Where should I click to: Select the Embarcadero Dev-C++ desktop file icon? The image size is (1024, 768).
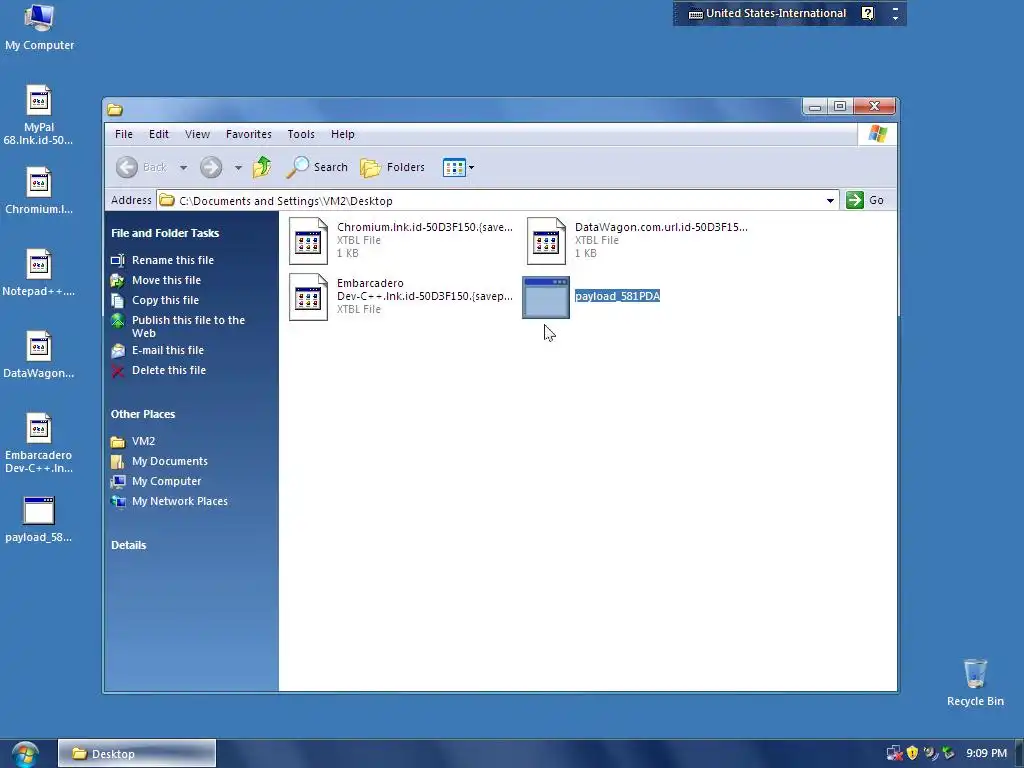39,428
